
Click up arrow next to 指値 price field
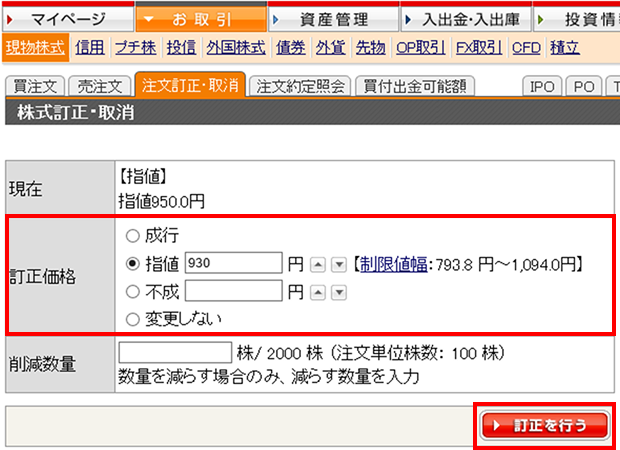318,266
